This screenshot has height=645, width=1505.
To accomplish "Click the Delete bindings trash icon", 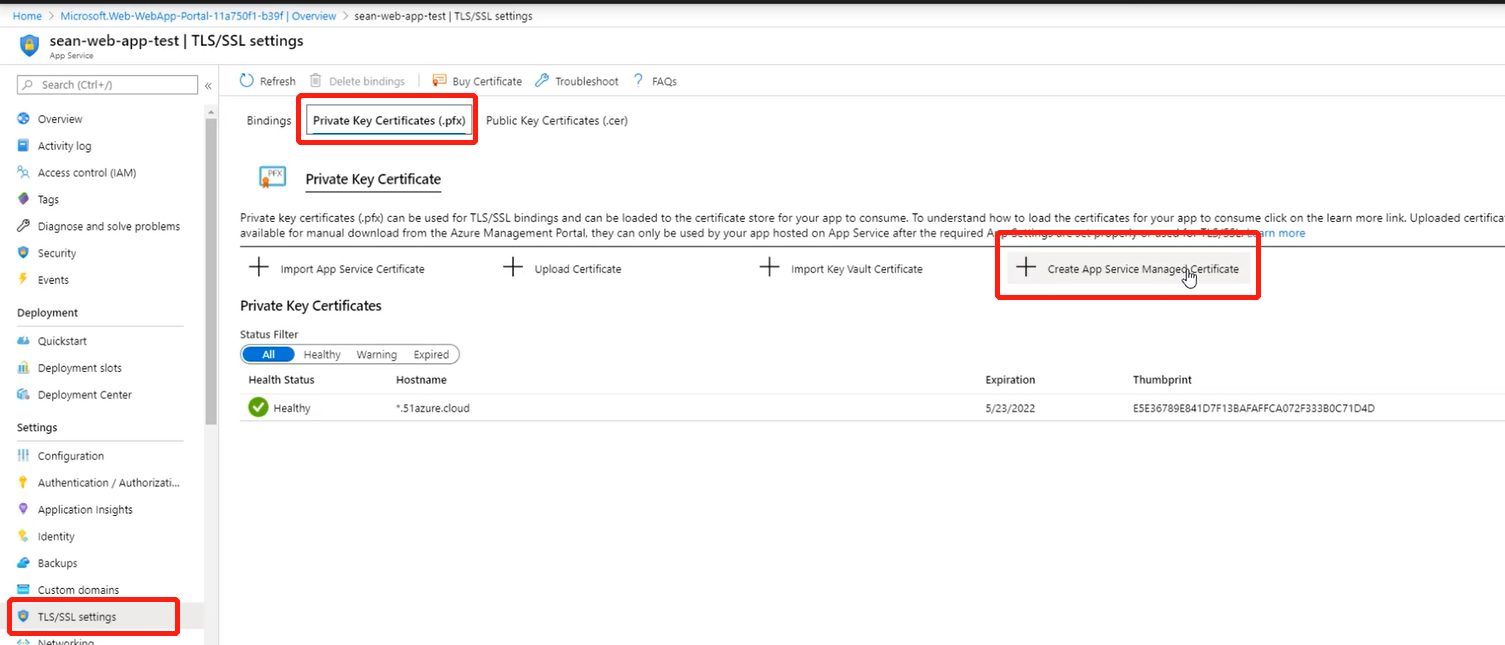I will [316, 81].
